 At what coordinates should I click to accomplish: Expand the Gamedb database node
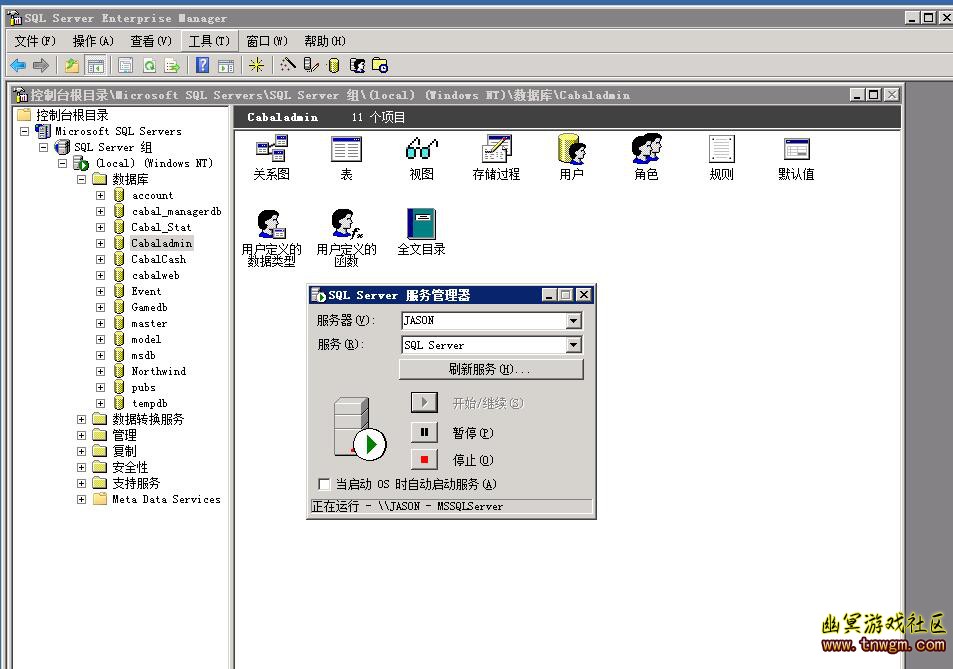coord(100,307)
